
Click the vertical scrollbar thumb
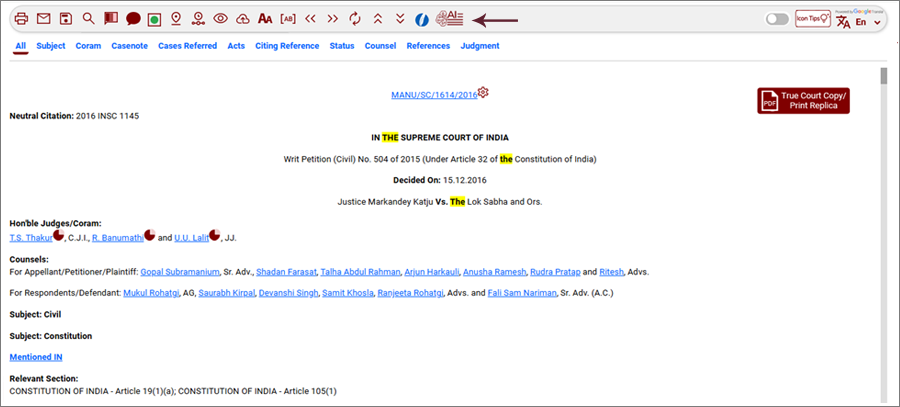point(883,76)
